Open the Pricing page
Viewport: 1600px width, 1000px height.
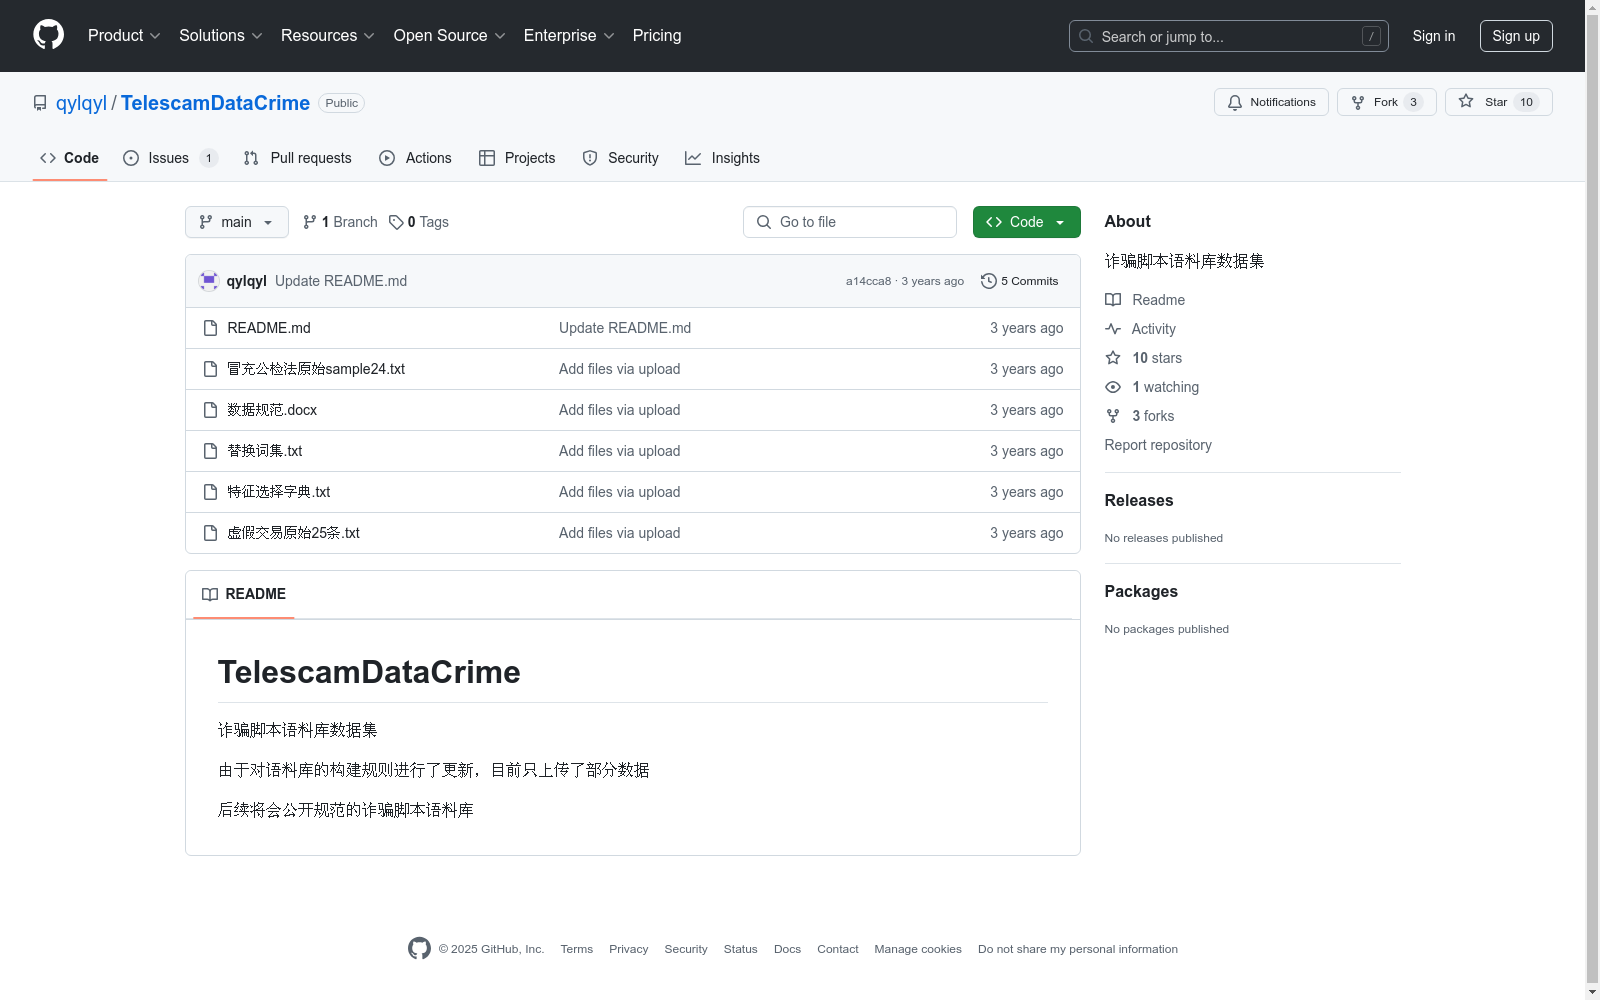click(x=657, y=35)
